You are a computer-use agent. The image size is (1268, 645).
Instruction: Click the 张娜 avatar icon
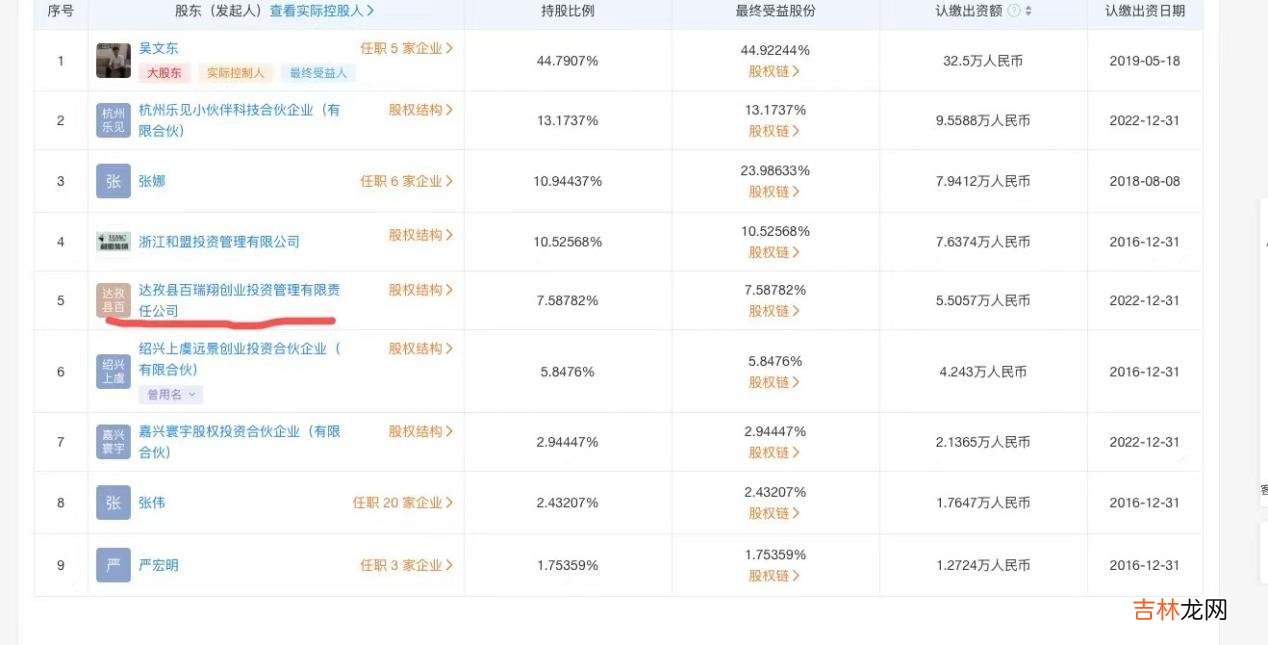coord(113,181)
